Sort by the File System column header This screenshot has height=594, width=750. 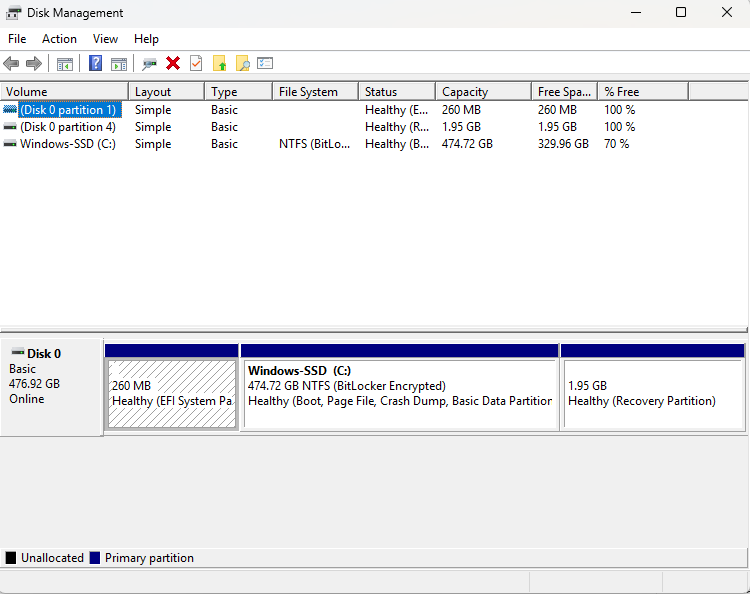click(316, 91)
